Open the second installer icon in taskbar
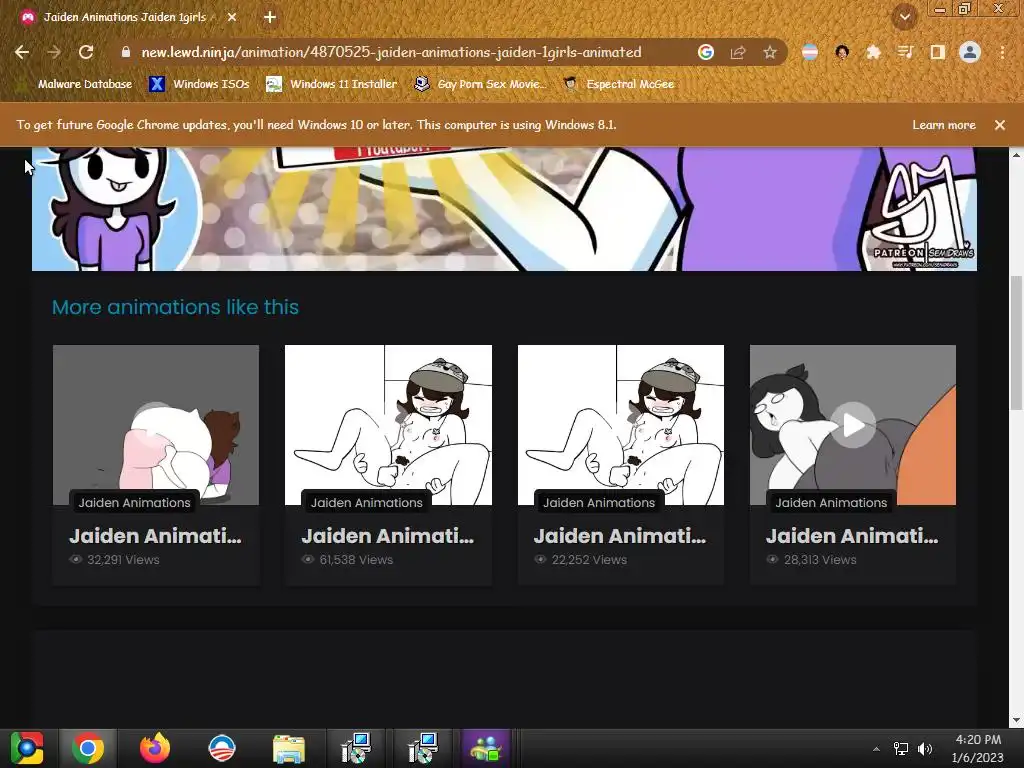This screenshot has height=768, width=1024. click(x=421, y=748)
